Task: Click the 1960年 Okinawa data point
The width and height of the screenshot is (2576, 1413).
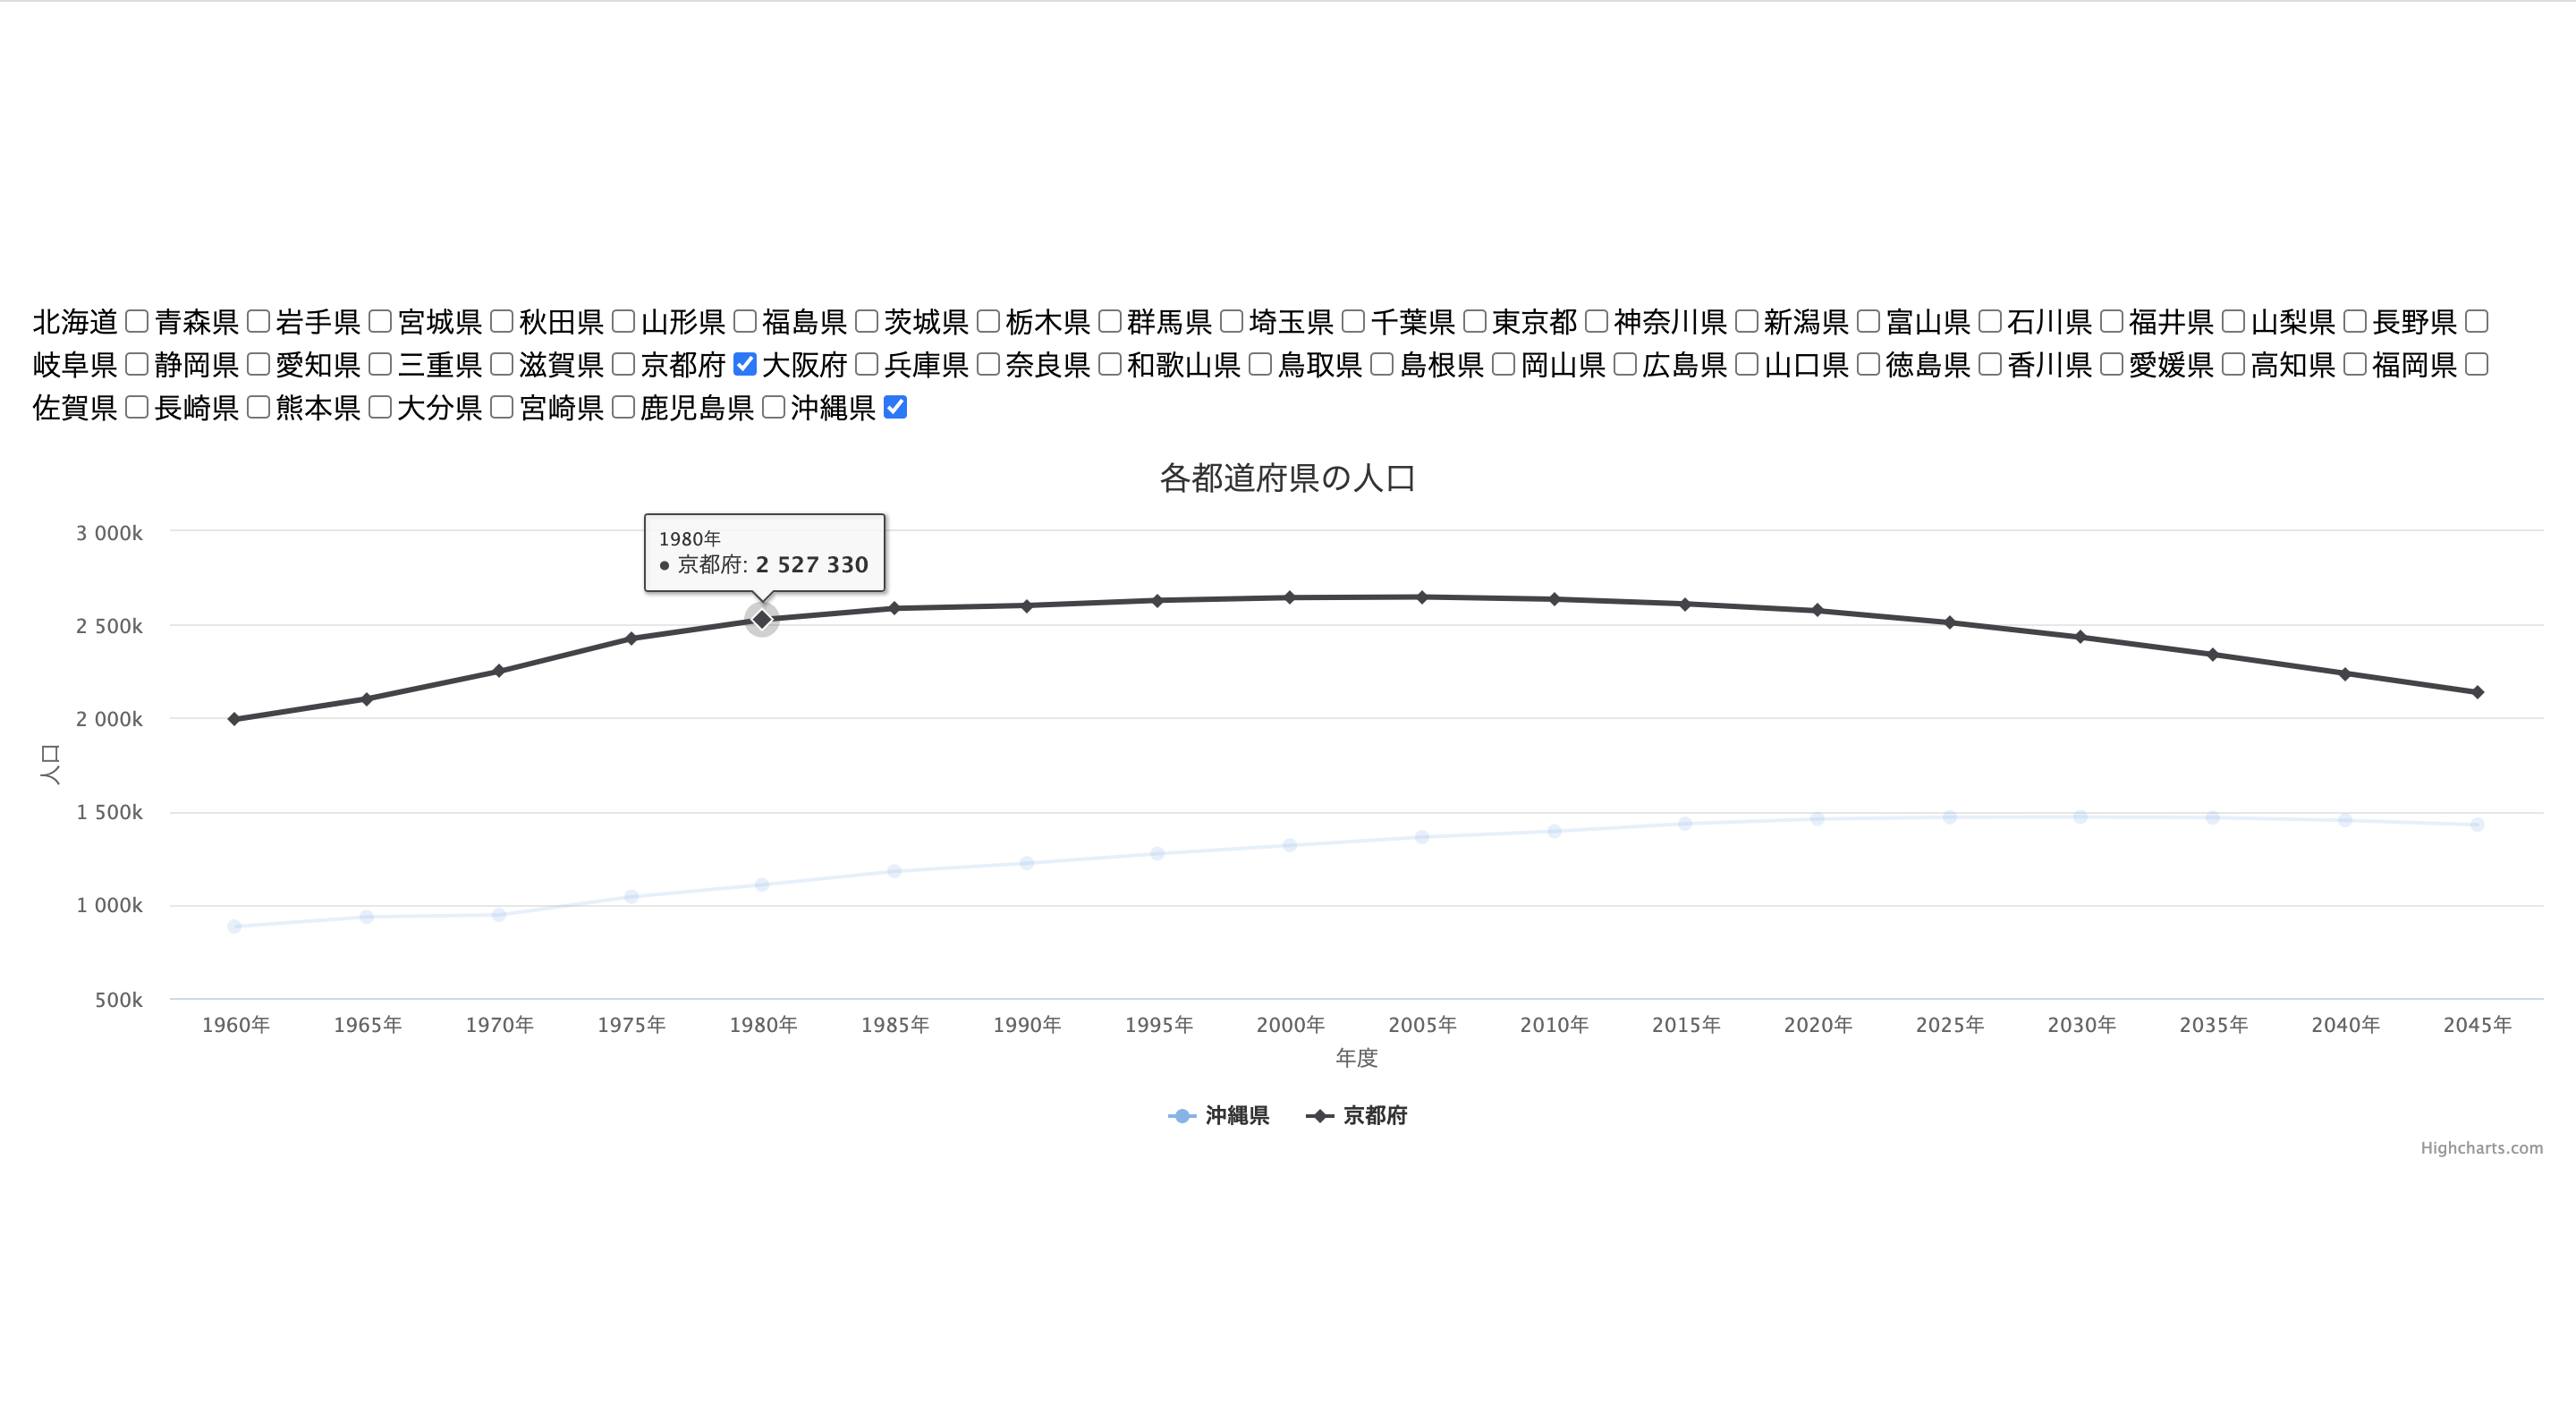Action: pos(235,925)
